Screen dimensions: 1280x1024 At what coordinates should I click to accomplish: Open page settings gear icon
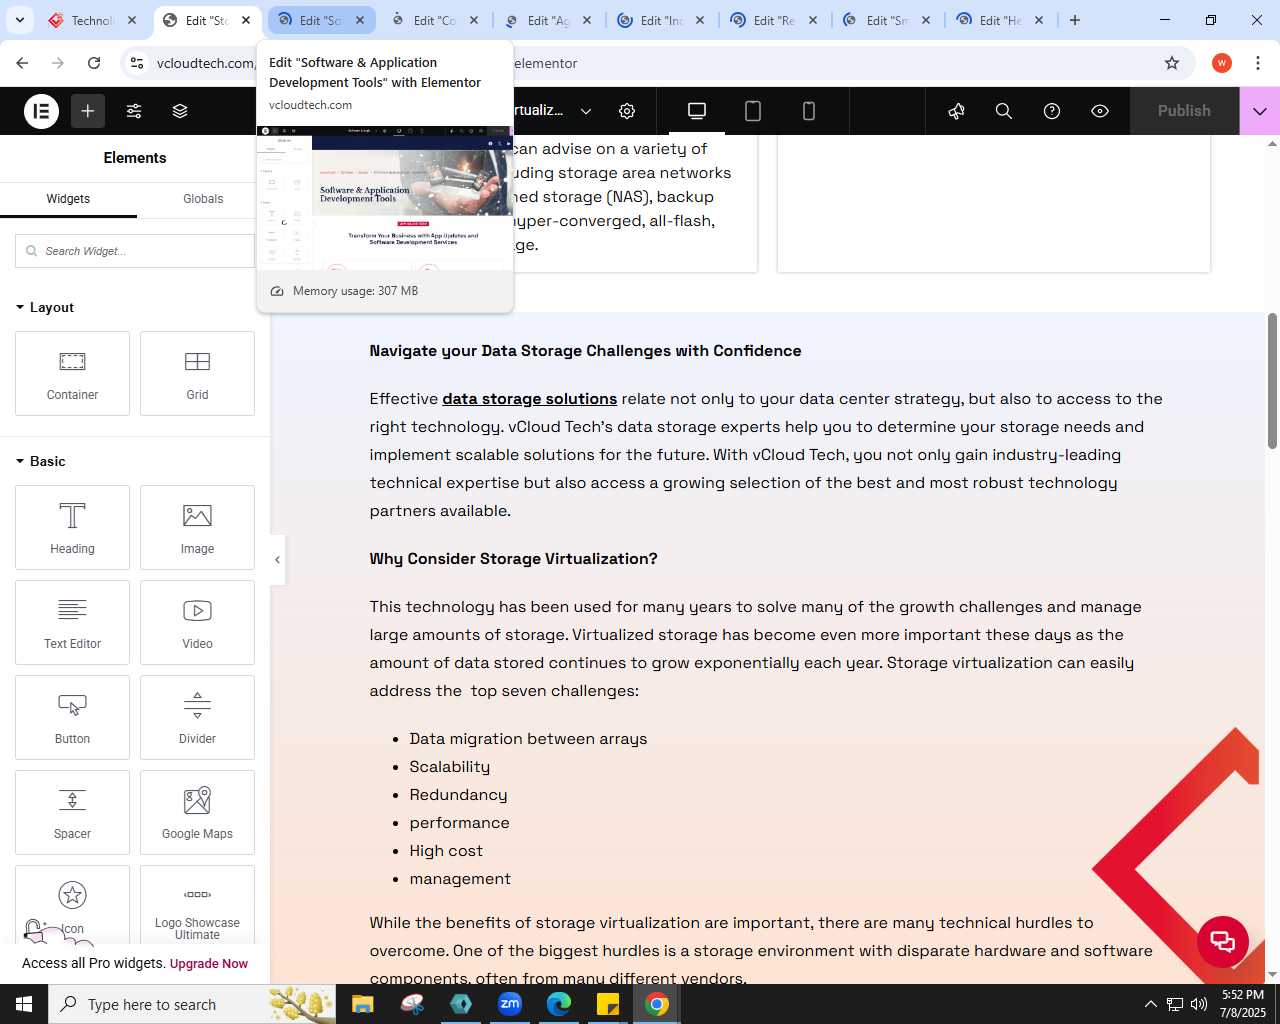(x=627, y=111)
